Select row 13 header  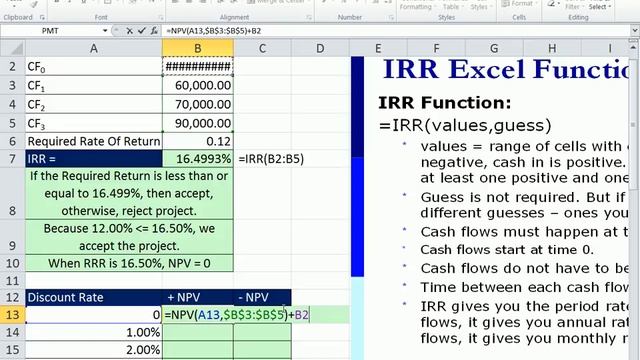tap(13, 315)
